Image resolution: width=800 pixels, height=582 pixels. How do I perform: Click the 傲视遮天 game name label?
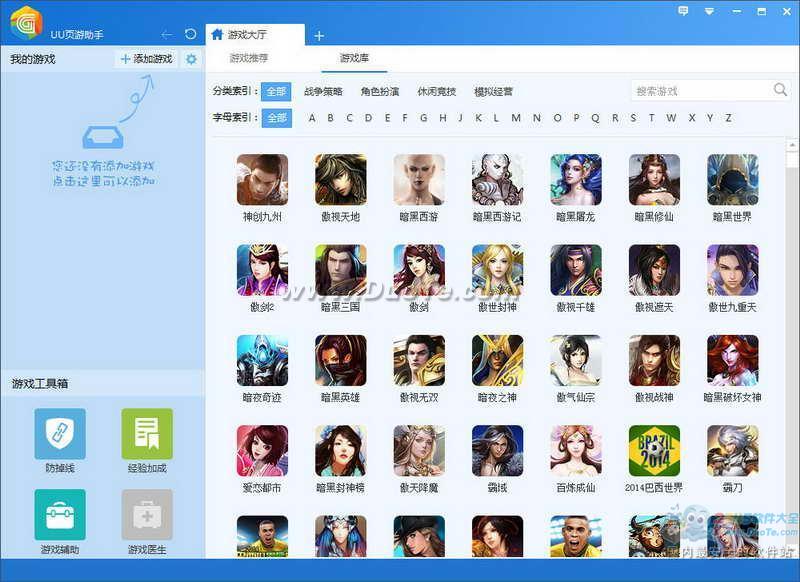tap(654, 307)
